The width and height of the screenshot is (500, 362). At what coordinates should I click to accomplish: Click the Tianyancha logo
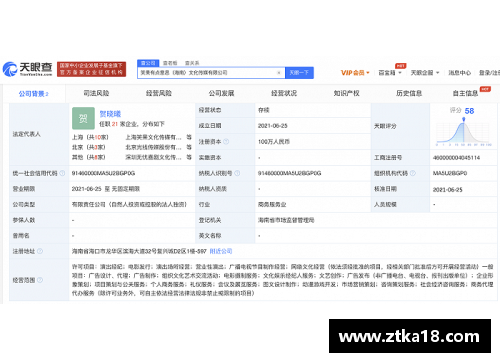[x=27, y=69]
